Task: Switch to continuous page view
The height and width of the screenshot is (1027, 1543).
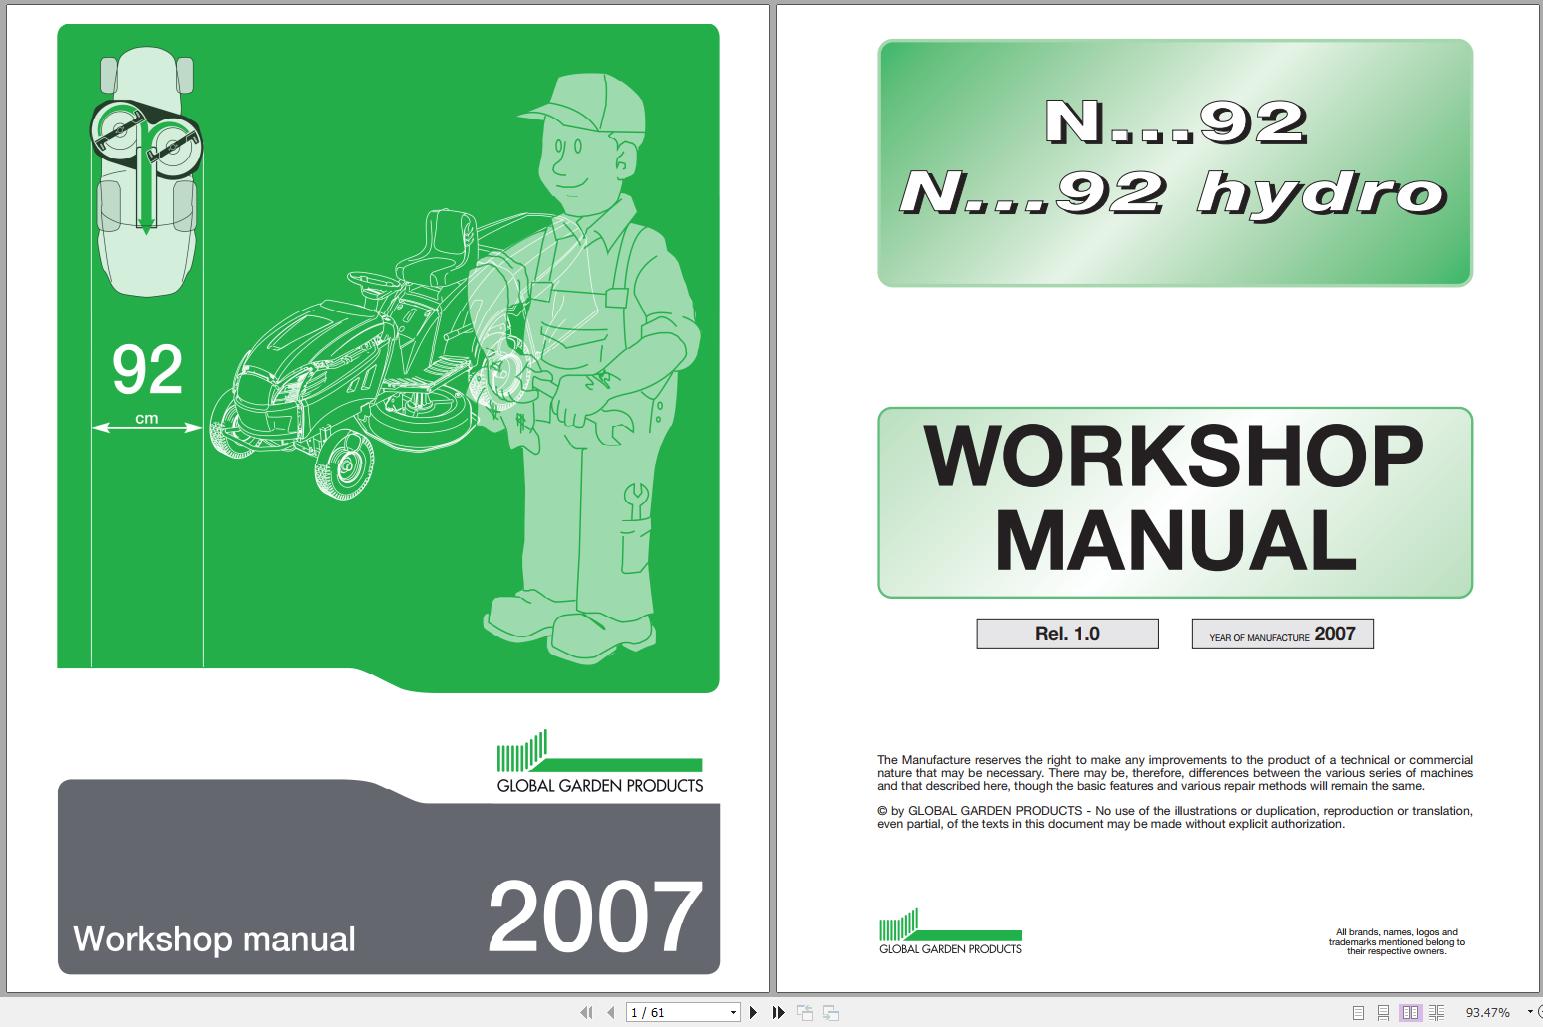Action: click(x=1384, y=1012)
